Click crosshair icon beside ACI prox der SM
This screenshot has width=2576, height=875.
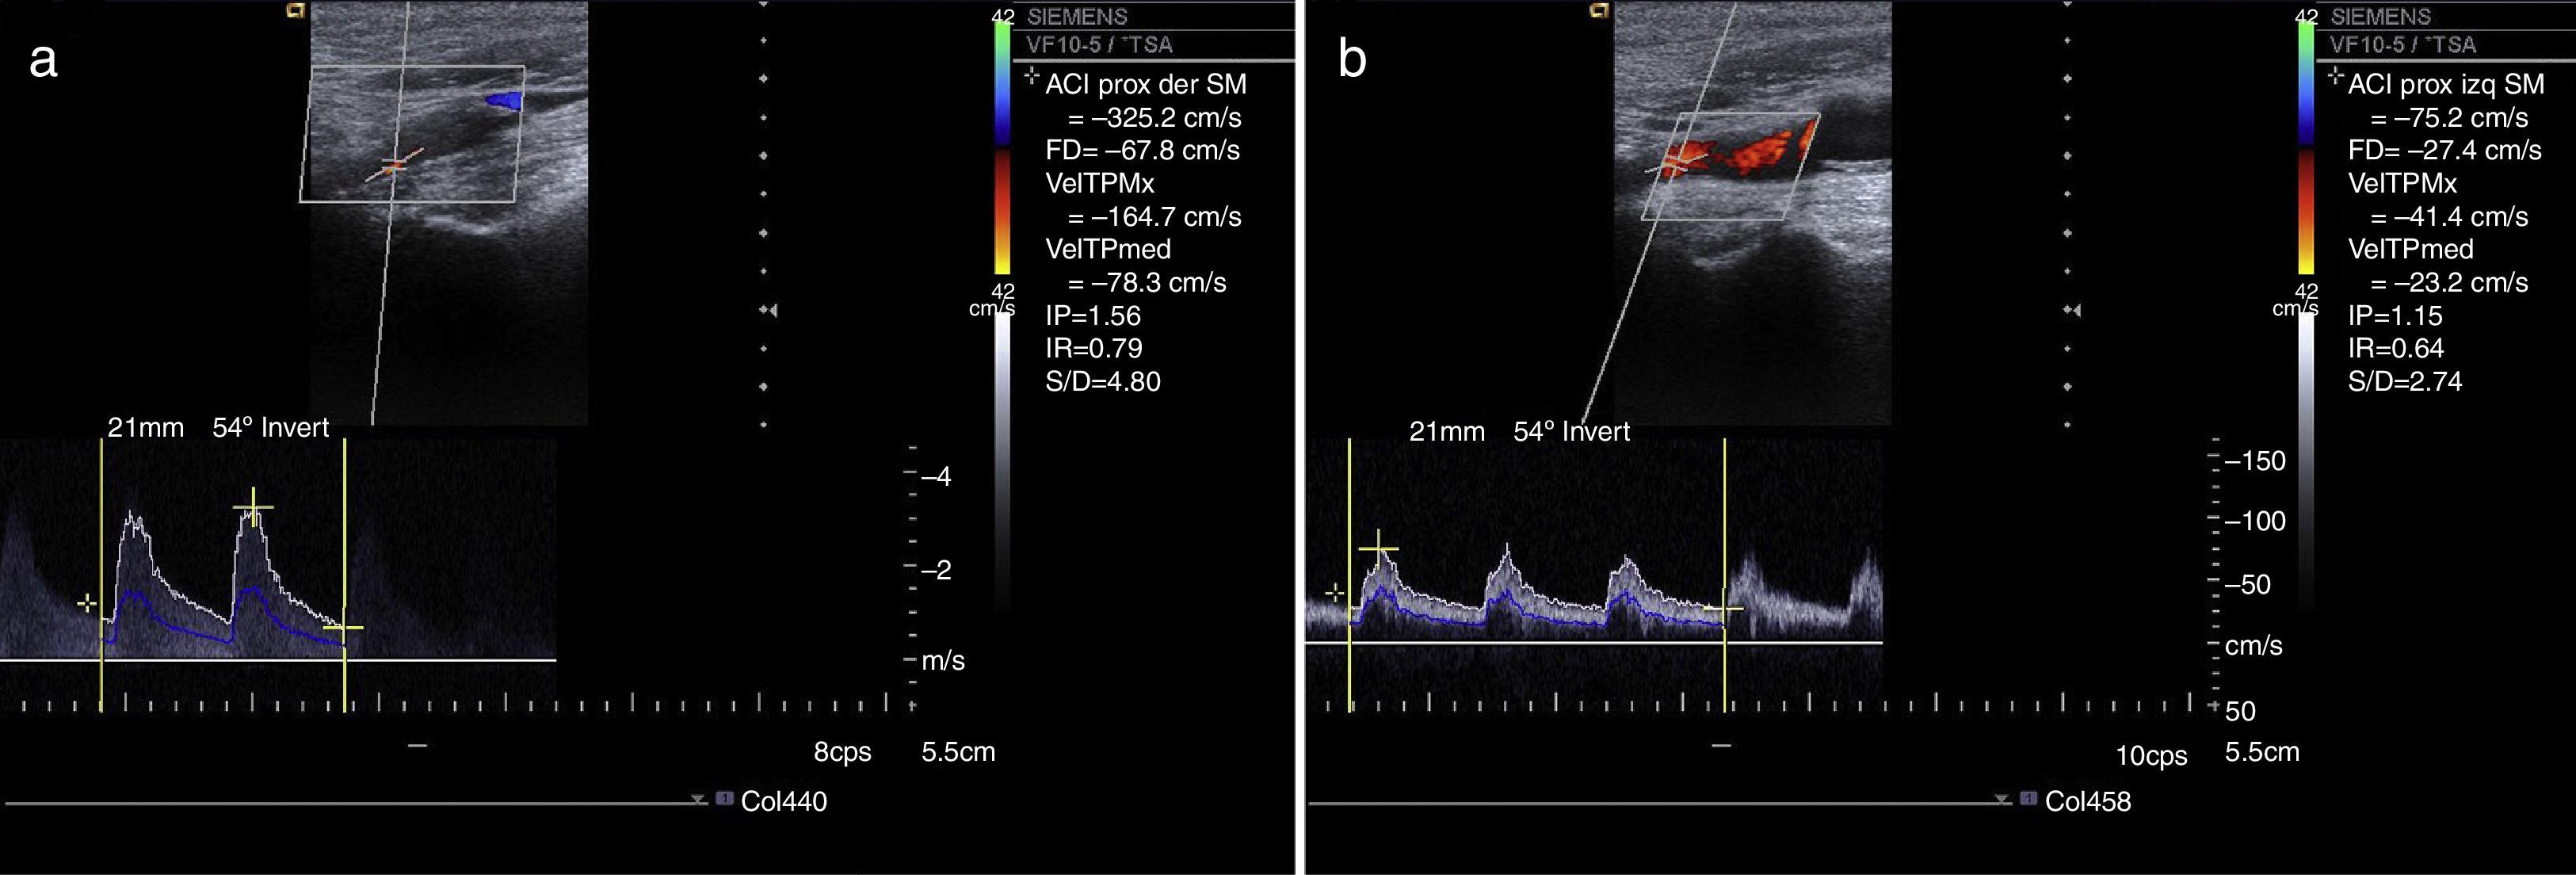coord(1033,76)
